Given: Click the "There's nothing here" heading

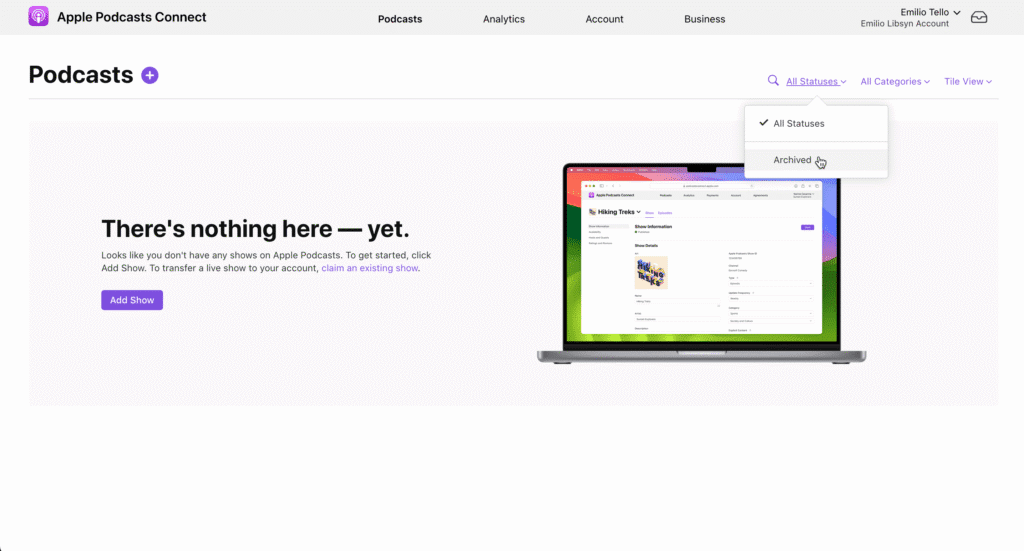Looking at the screenshot, I should tap(255, 229).
